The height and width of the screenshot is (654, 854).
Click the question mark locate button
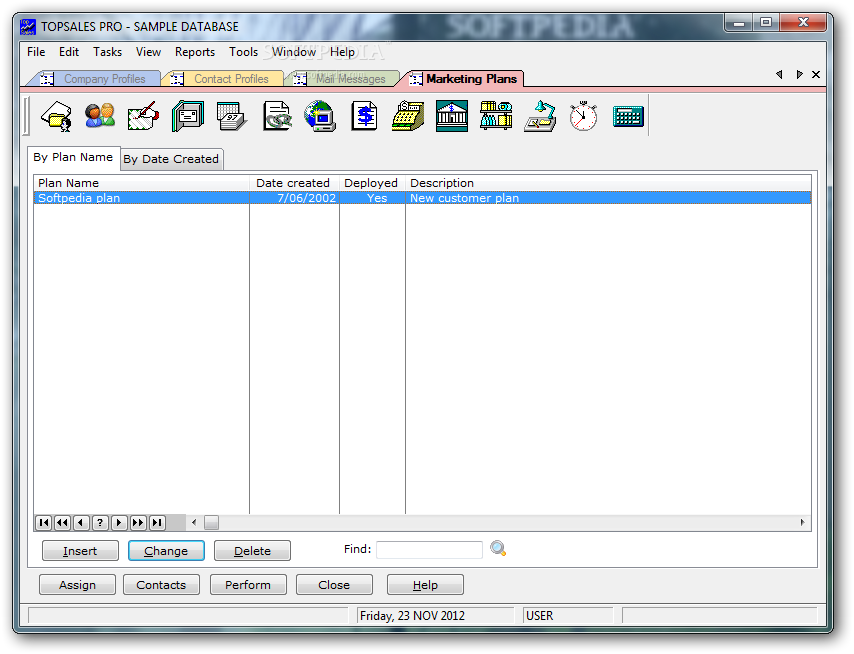[100, 523]
